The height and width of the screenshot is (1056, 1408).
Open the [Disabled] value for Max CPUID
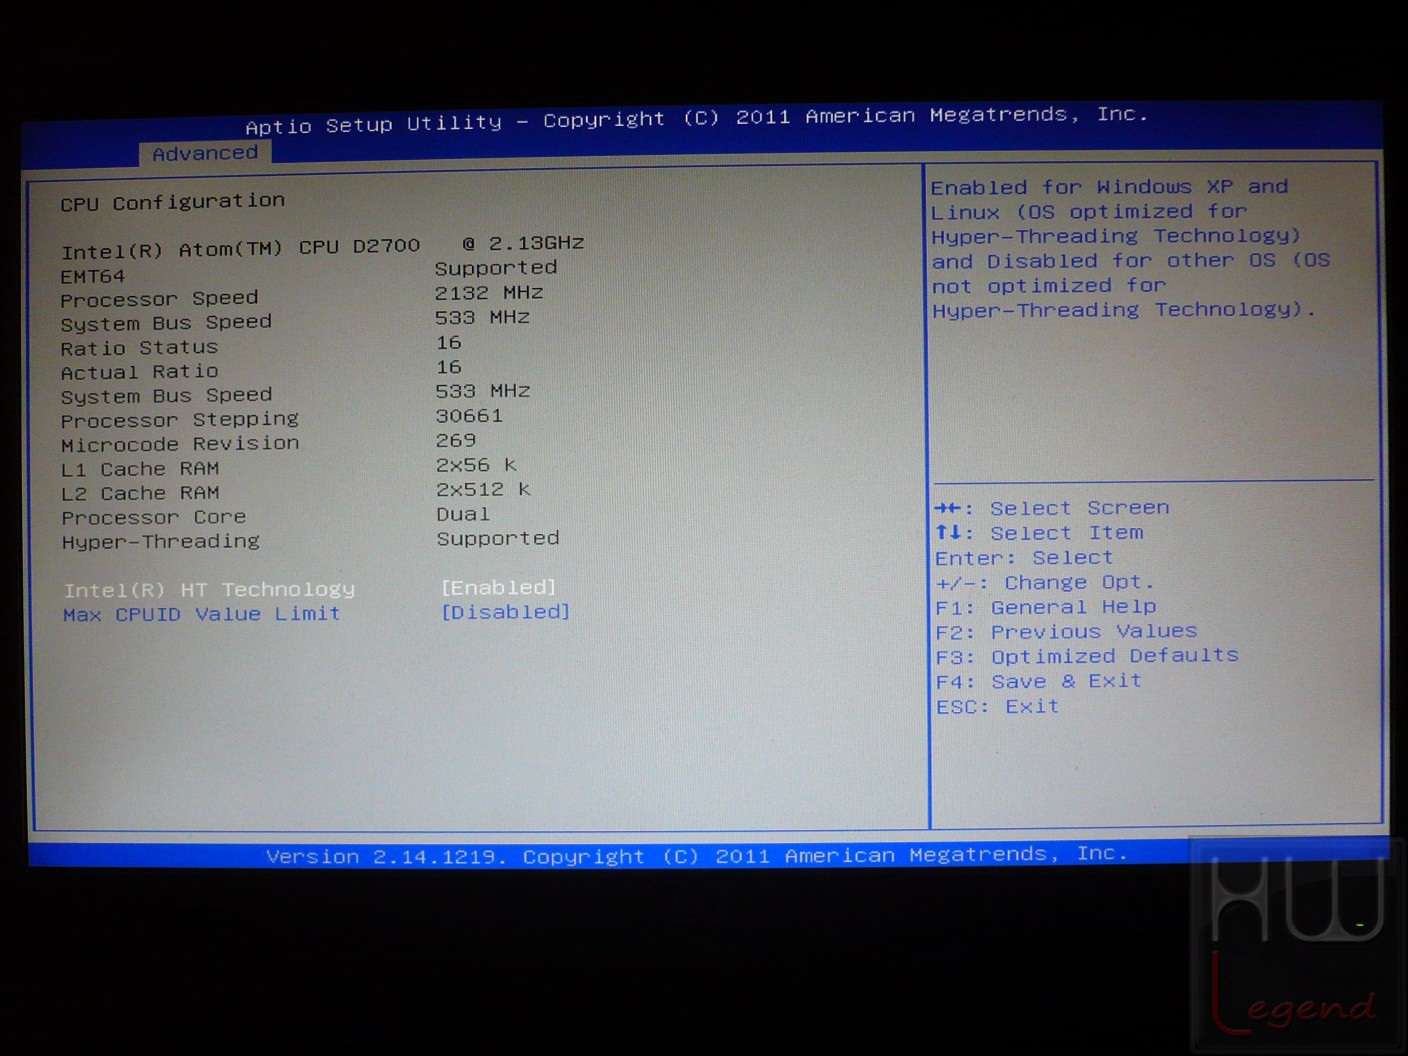505,611
